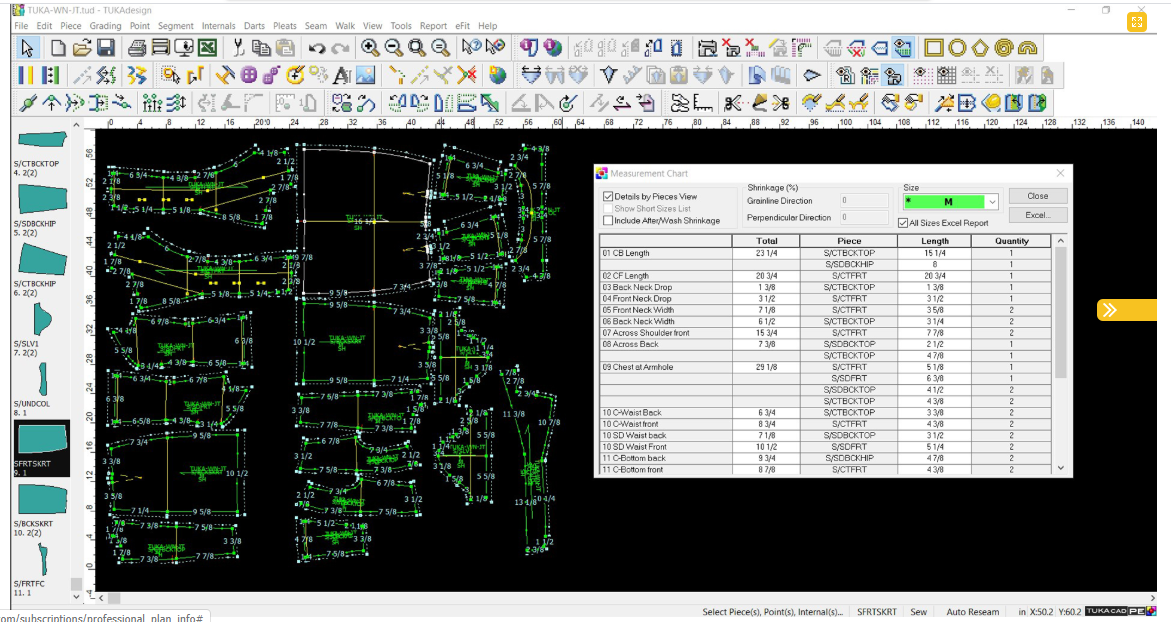Click the Print icon in toolbar

137,48
